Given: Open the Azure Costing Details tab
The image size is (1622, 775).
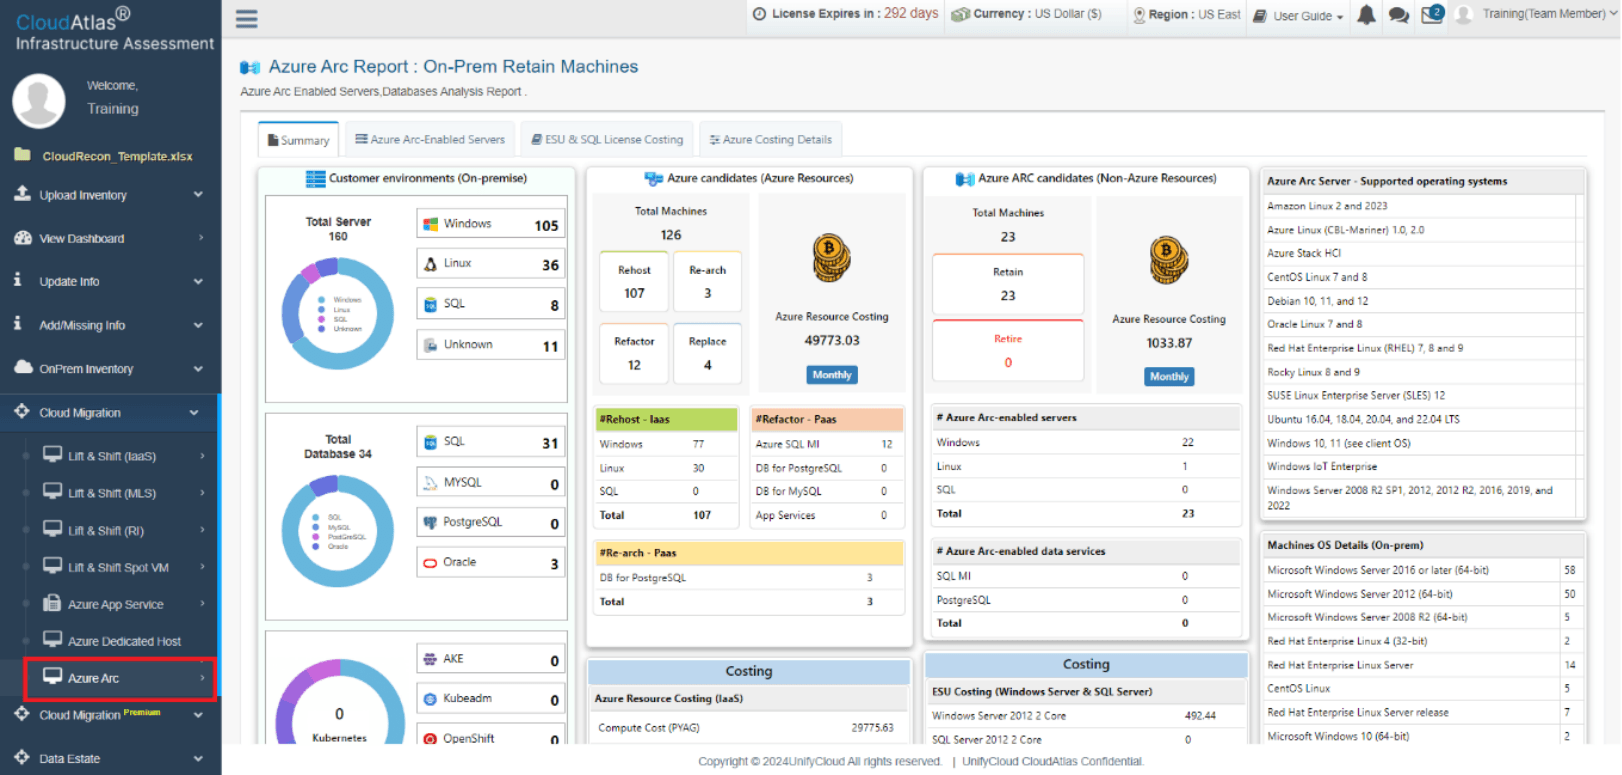Looking at the screenshot, I should point(770,140).
